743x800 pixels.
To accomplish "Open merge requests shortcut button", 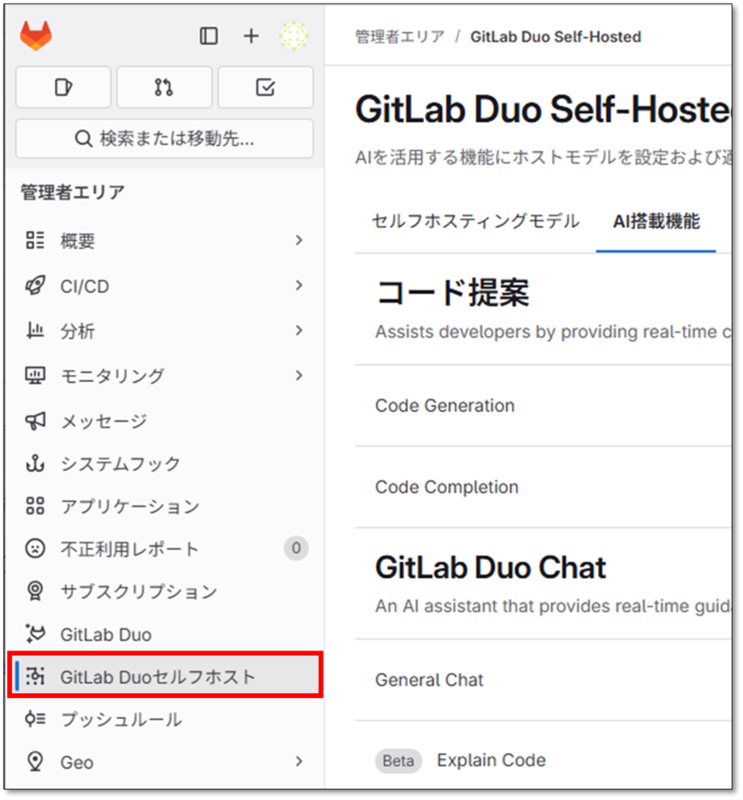I will click(164, 87).
